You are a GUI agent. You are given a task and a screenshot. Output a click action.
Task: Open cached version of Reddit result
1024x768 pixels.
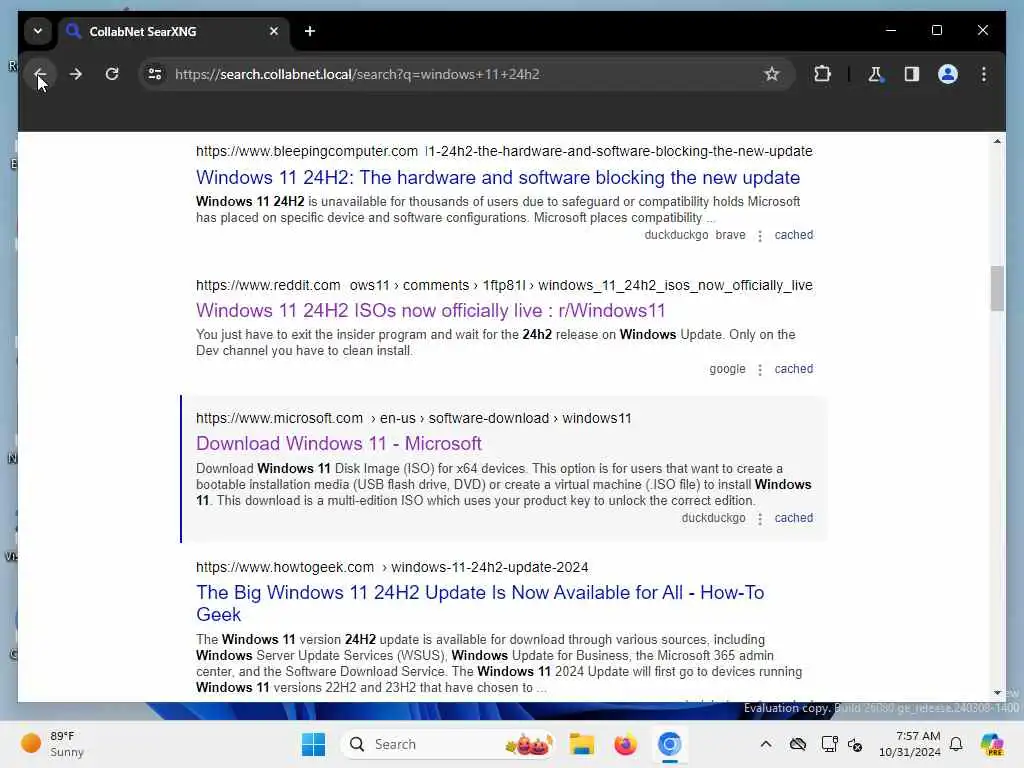click(x=793, y=368)
